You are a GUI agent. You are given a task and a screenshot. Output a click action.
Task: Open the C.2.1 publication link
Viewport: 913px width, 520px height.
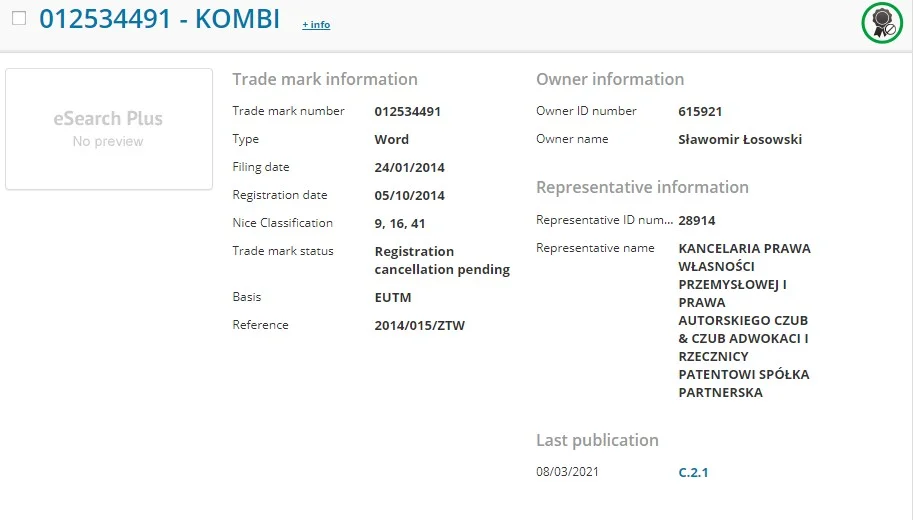coord(693,472)
